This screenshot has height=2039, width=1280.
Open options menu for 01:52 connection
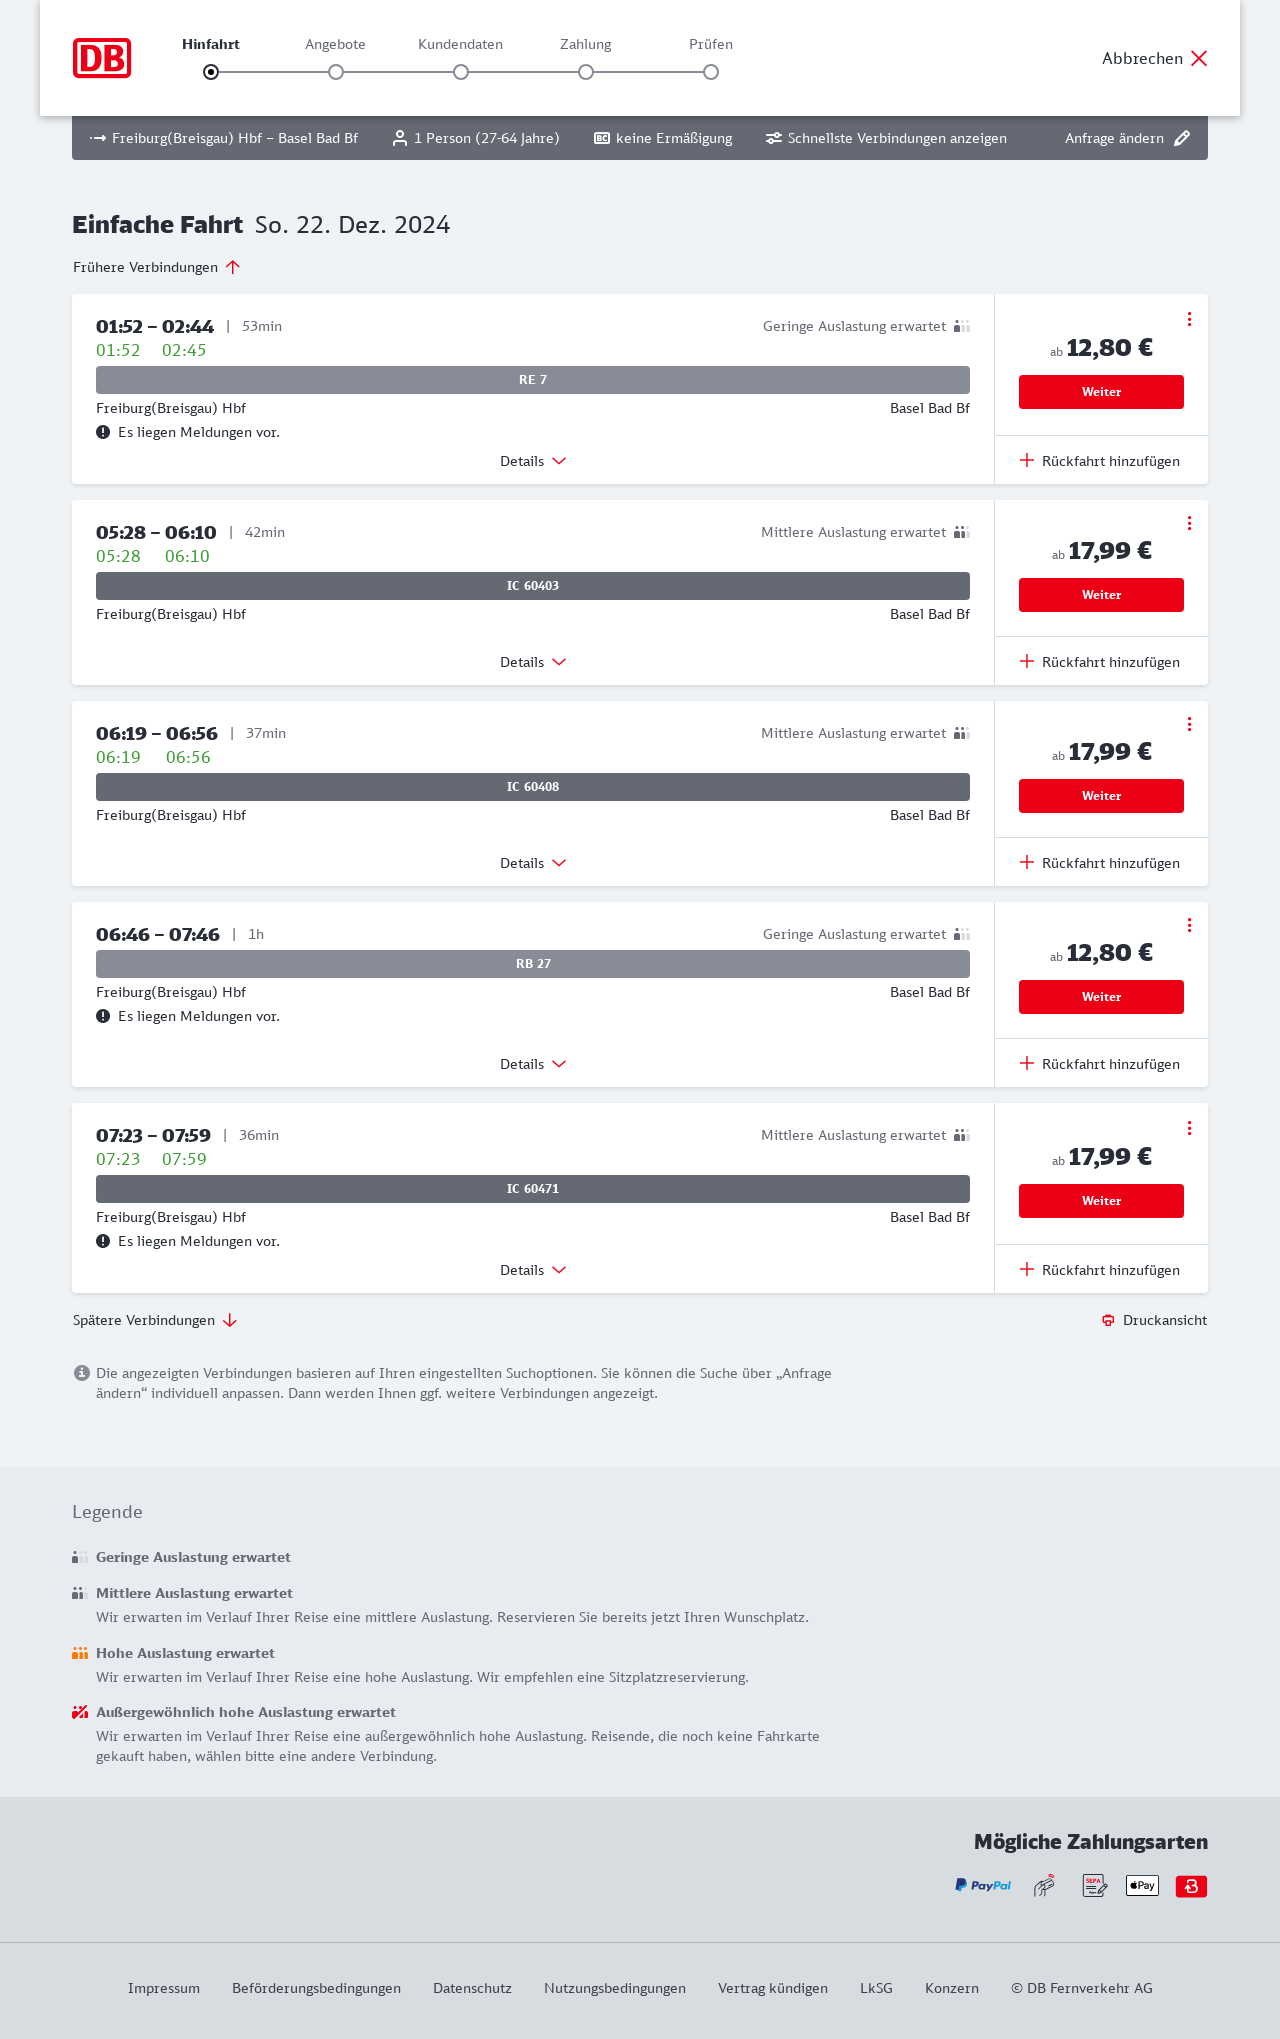click(x=1189, y=319)
